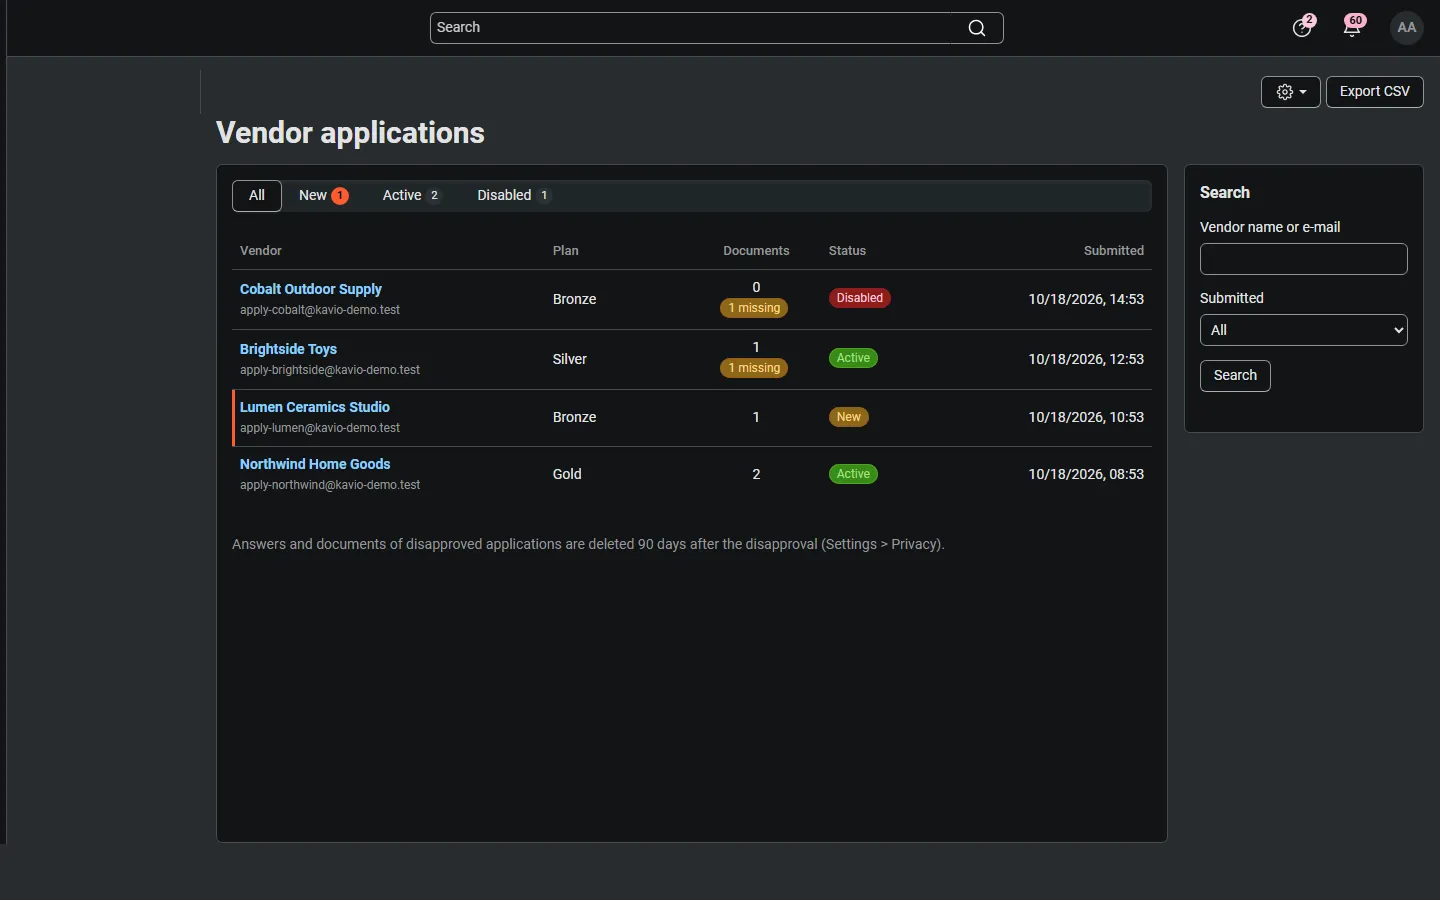Click the Documents column header

click(756, 251)
